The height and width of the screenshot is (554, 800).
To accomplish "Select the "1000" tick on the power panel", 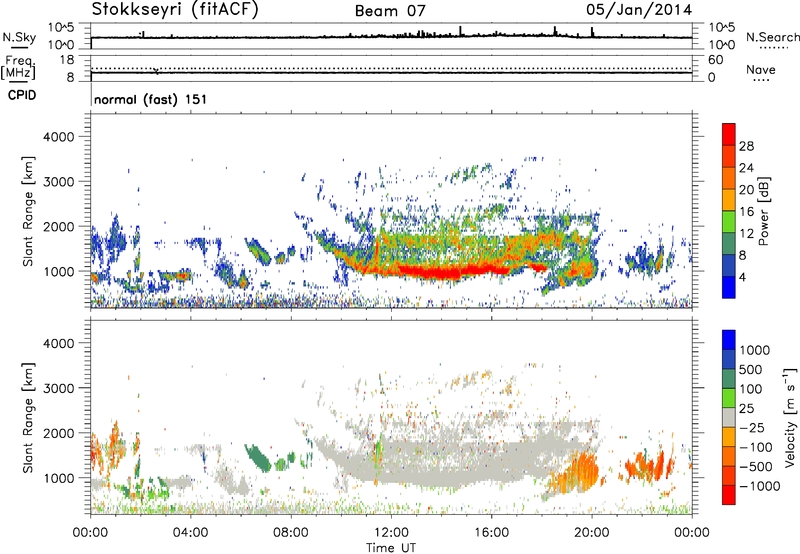I will (x=59, y=271).
